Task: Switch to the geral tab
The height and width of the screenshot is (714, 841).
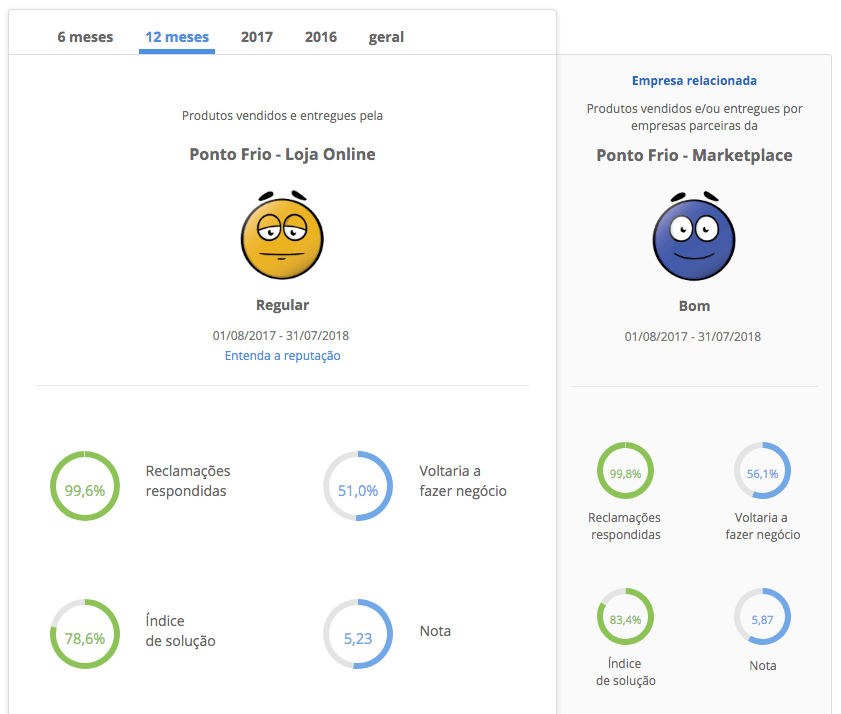Action: pos(386,37)
